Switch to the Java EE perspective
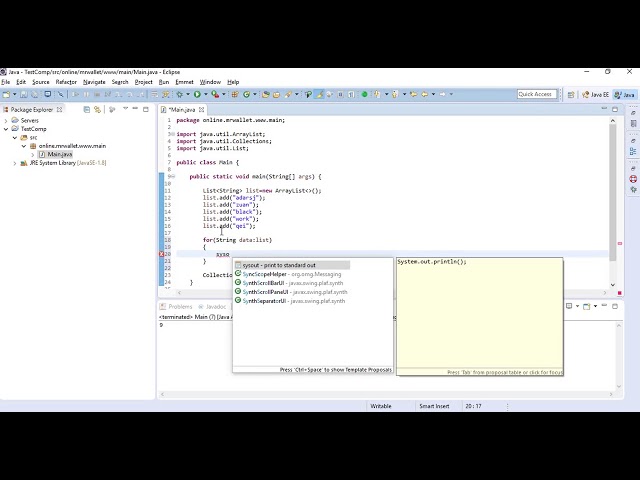Screen dimensions: 640x480 596,95
